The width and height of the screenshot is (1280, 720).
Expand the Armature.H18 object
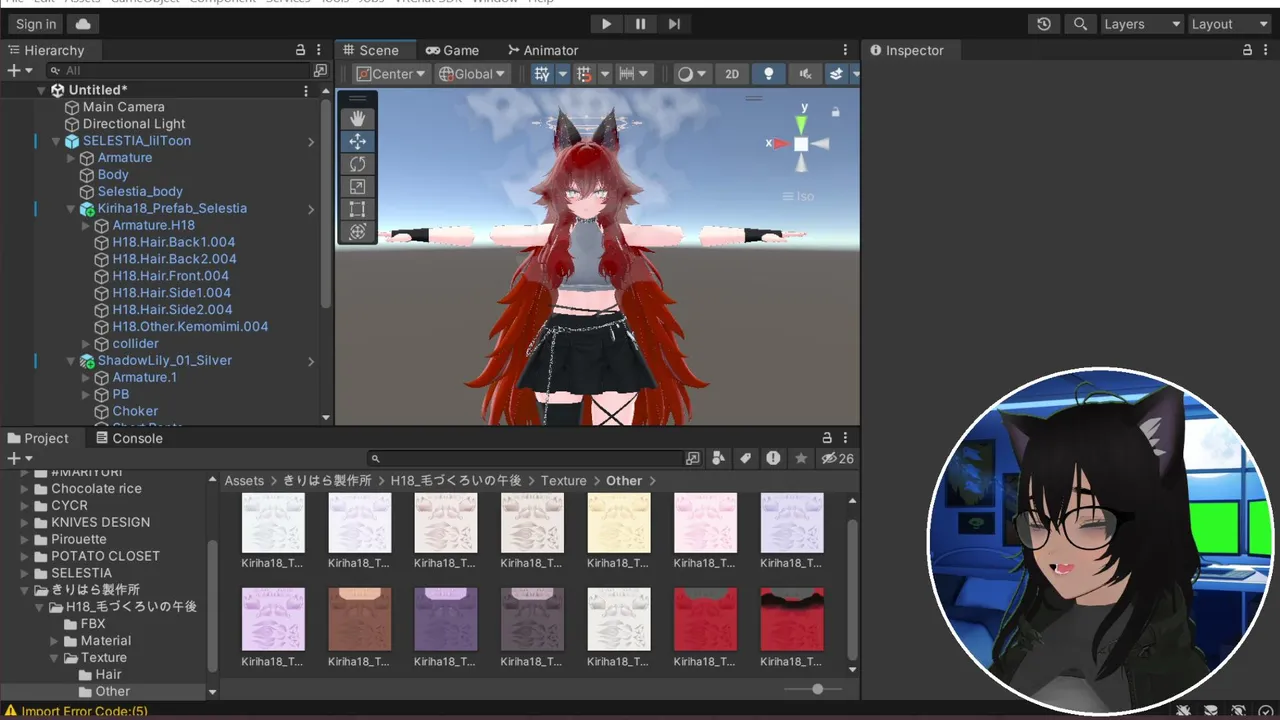point(86,226)
